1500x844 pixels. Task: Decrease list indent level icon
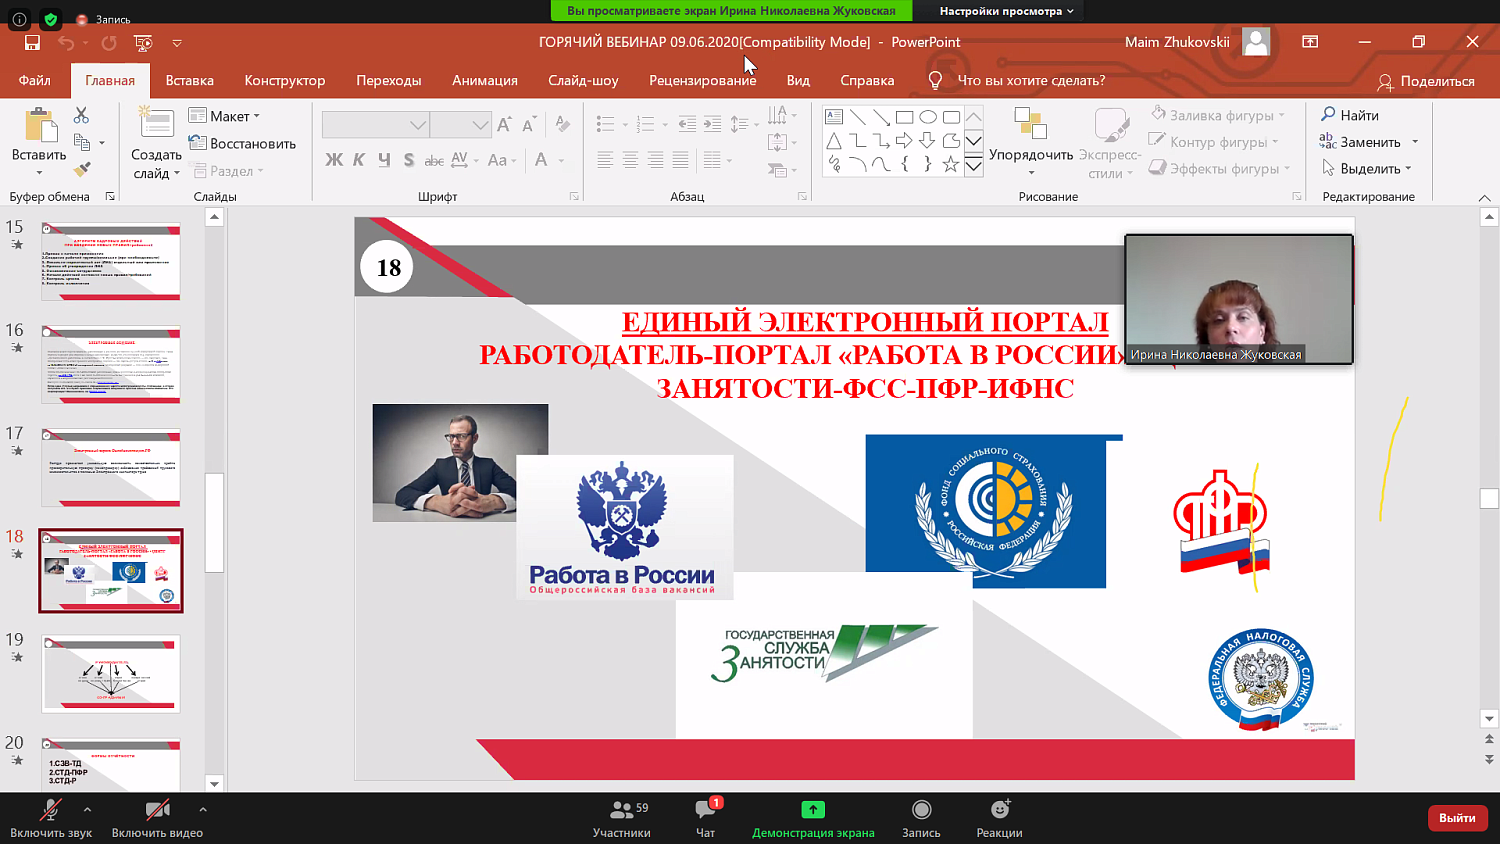(x=687, y=125)
